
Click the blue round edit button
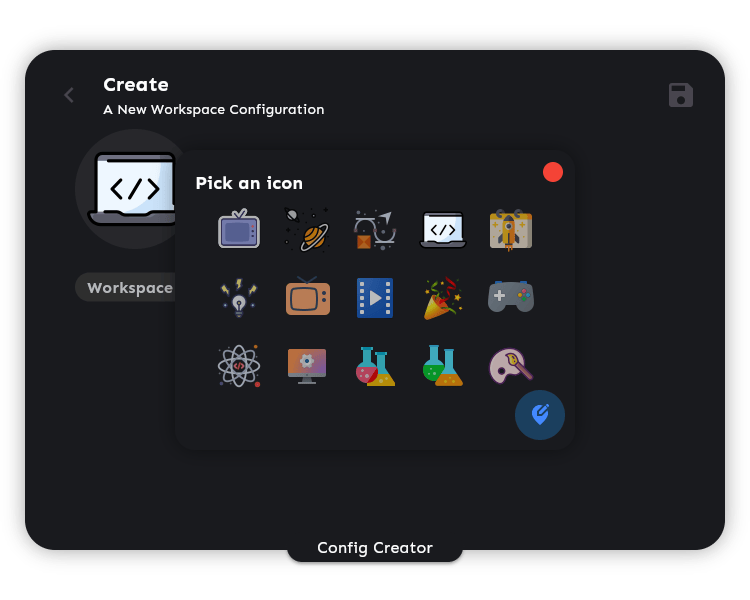coord(540,414)
